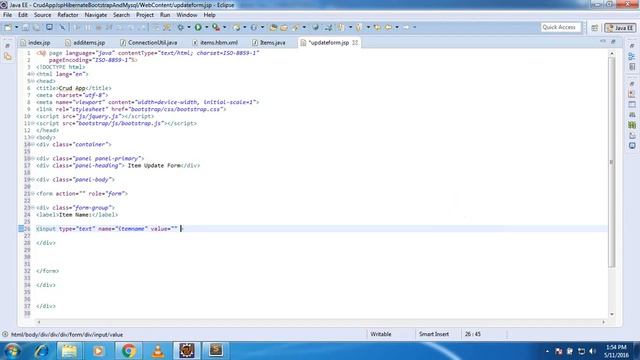
Task: Collapse the form tag fold on line 21
Action: (x=33, y=193)
